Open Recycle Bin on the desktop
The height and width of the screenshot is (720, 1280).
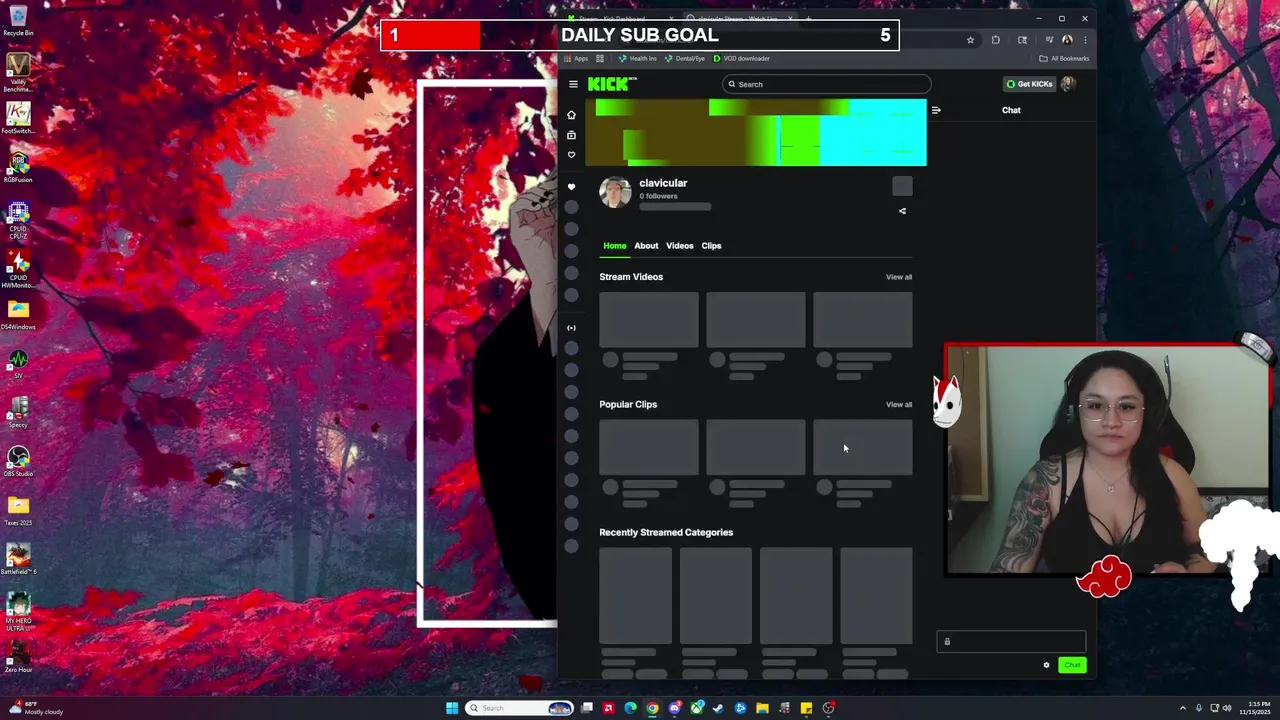pyautogui.click(x=18, y=20)
